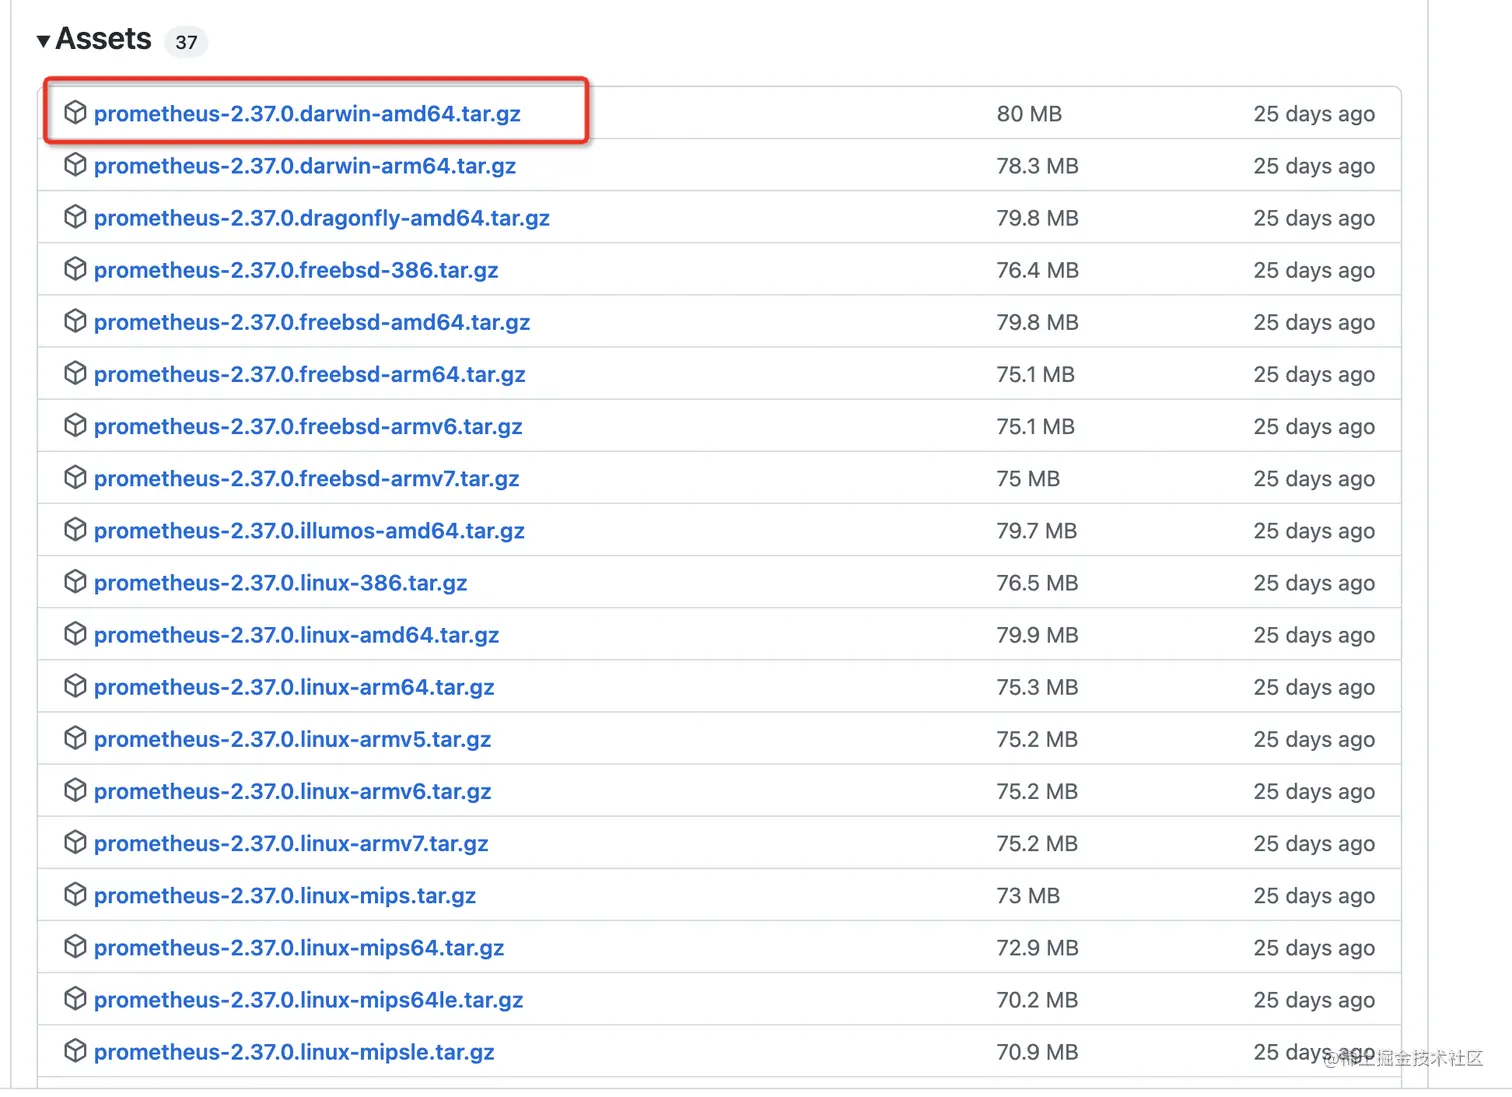Click package icon beside linux-armv6 tarball
The height and width of the screenshot is (1097, 1512).
pos(75,790)
